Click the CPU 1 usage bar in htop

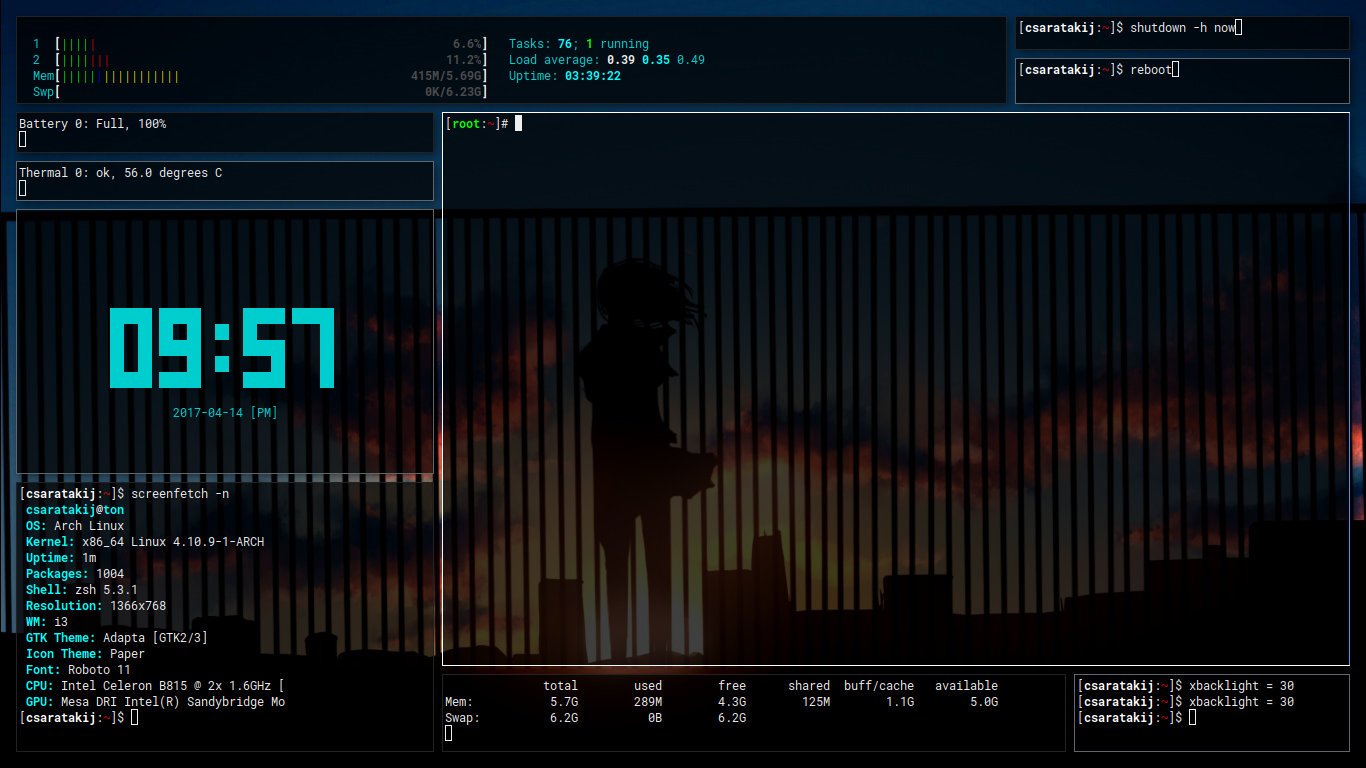270,44
